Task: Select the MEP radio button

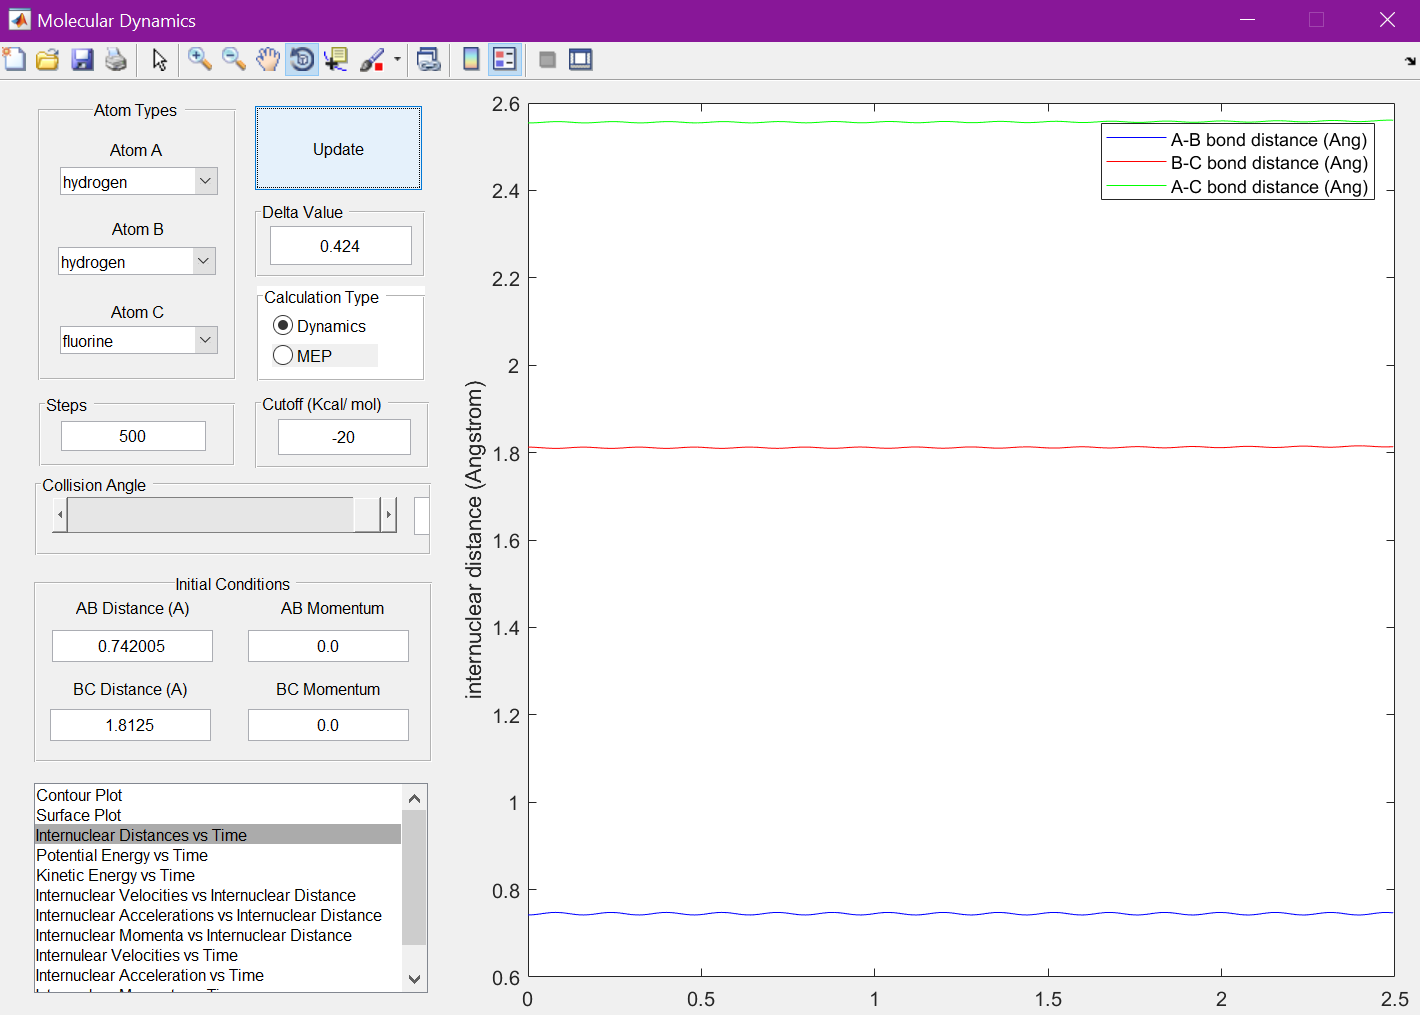Action: pos(283,356)
